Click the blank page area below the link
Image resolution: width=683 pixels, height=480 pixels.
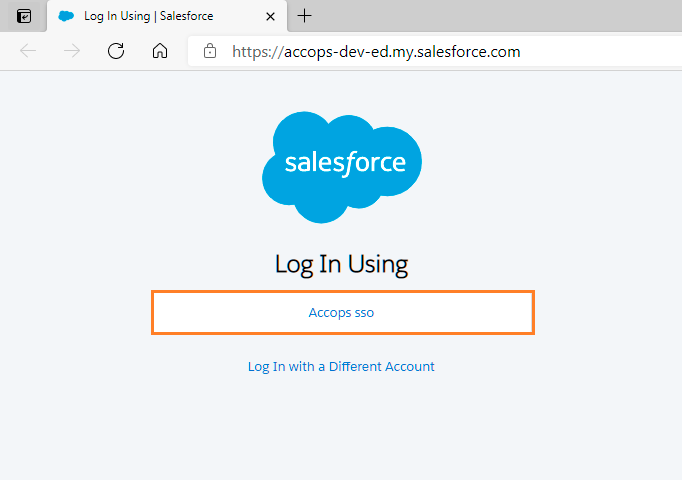[341, 430]
